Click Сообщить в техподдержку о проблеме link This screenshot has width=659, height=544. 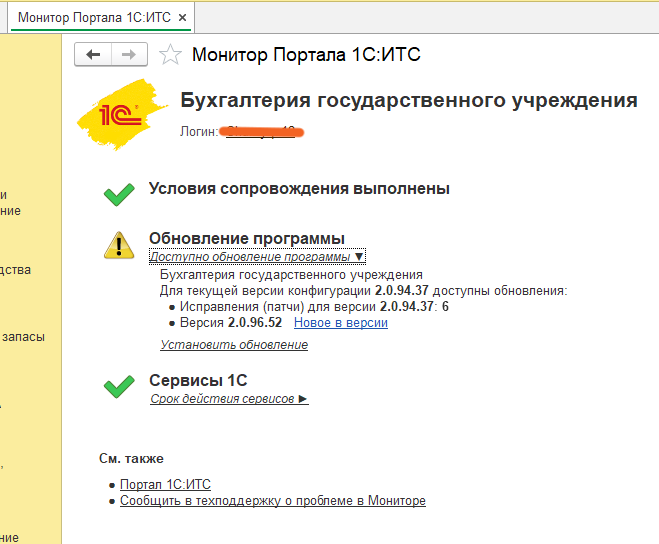click(273, 500)
